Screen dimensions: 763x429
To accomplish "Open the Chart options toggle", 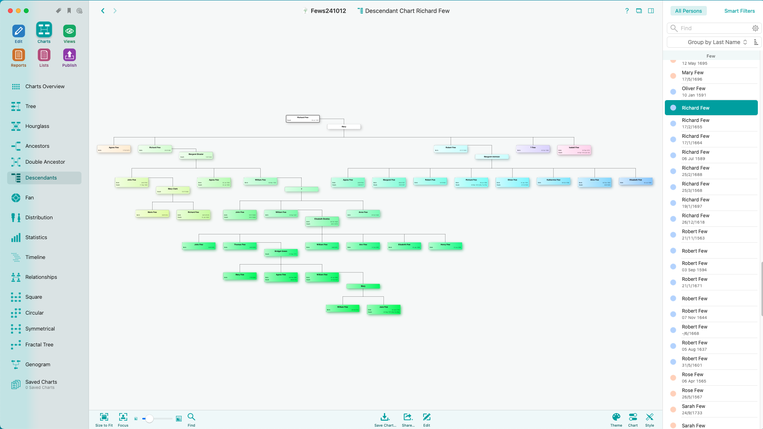I will pyautogui.click(x=633, y=420).
